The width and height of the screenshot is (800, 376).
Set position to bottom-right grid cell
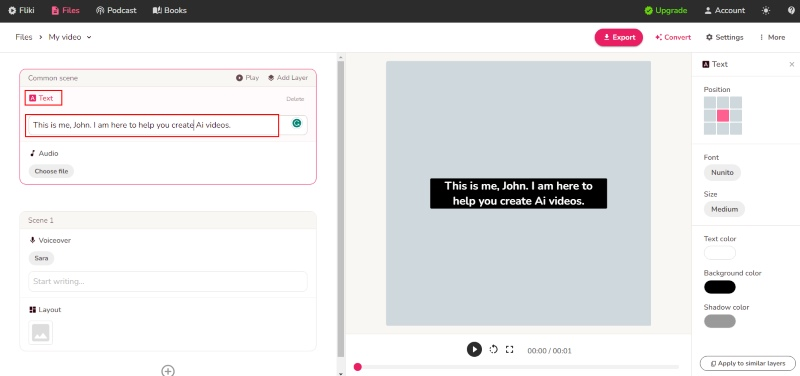pyautogui.click(x=736, y=129)
